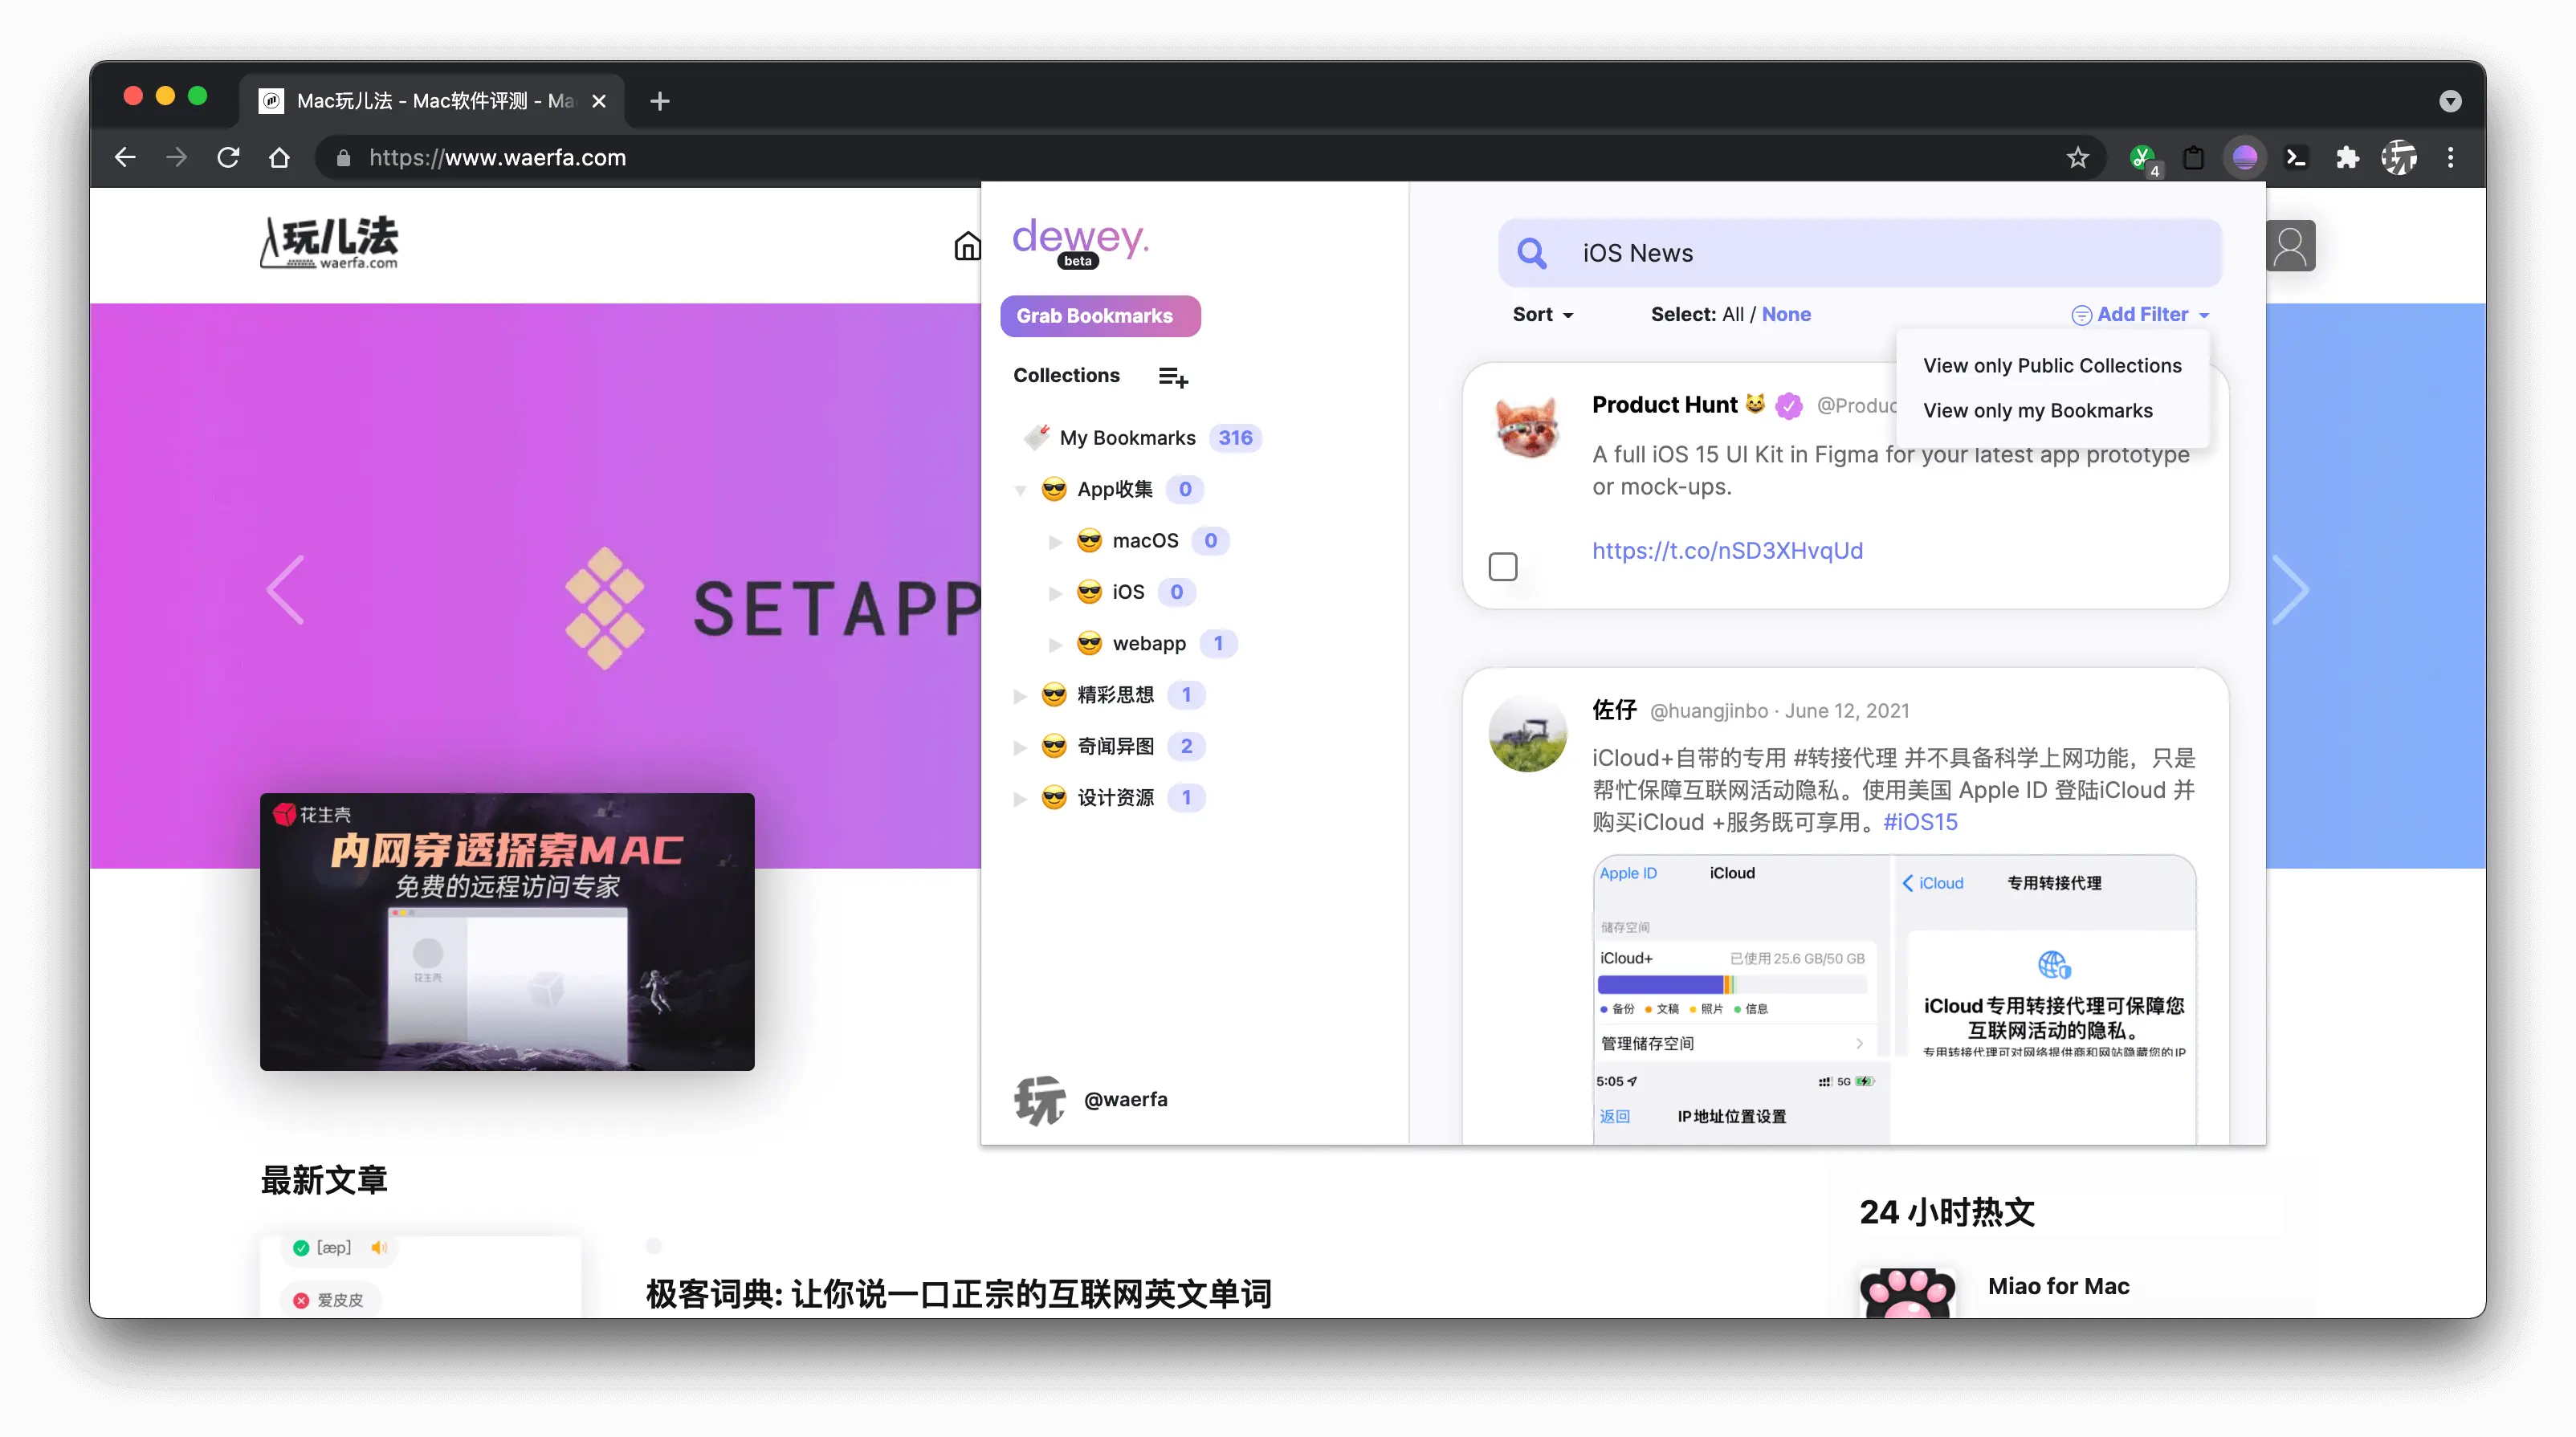Viewport: 2576px width, 1437px height.
Task: Click the Grab Bookmarks button
Action: point(1100,316)
